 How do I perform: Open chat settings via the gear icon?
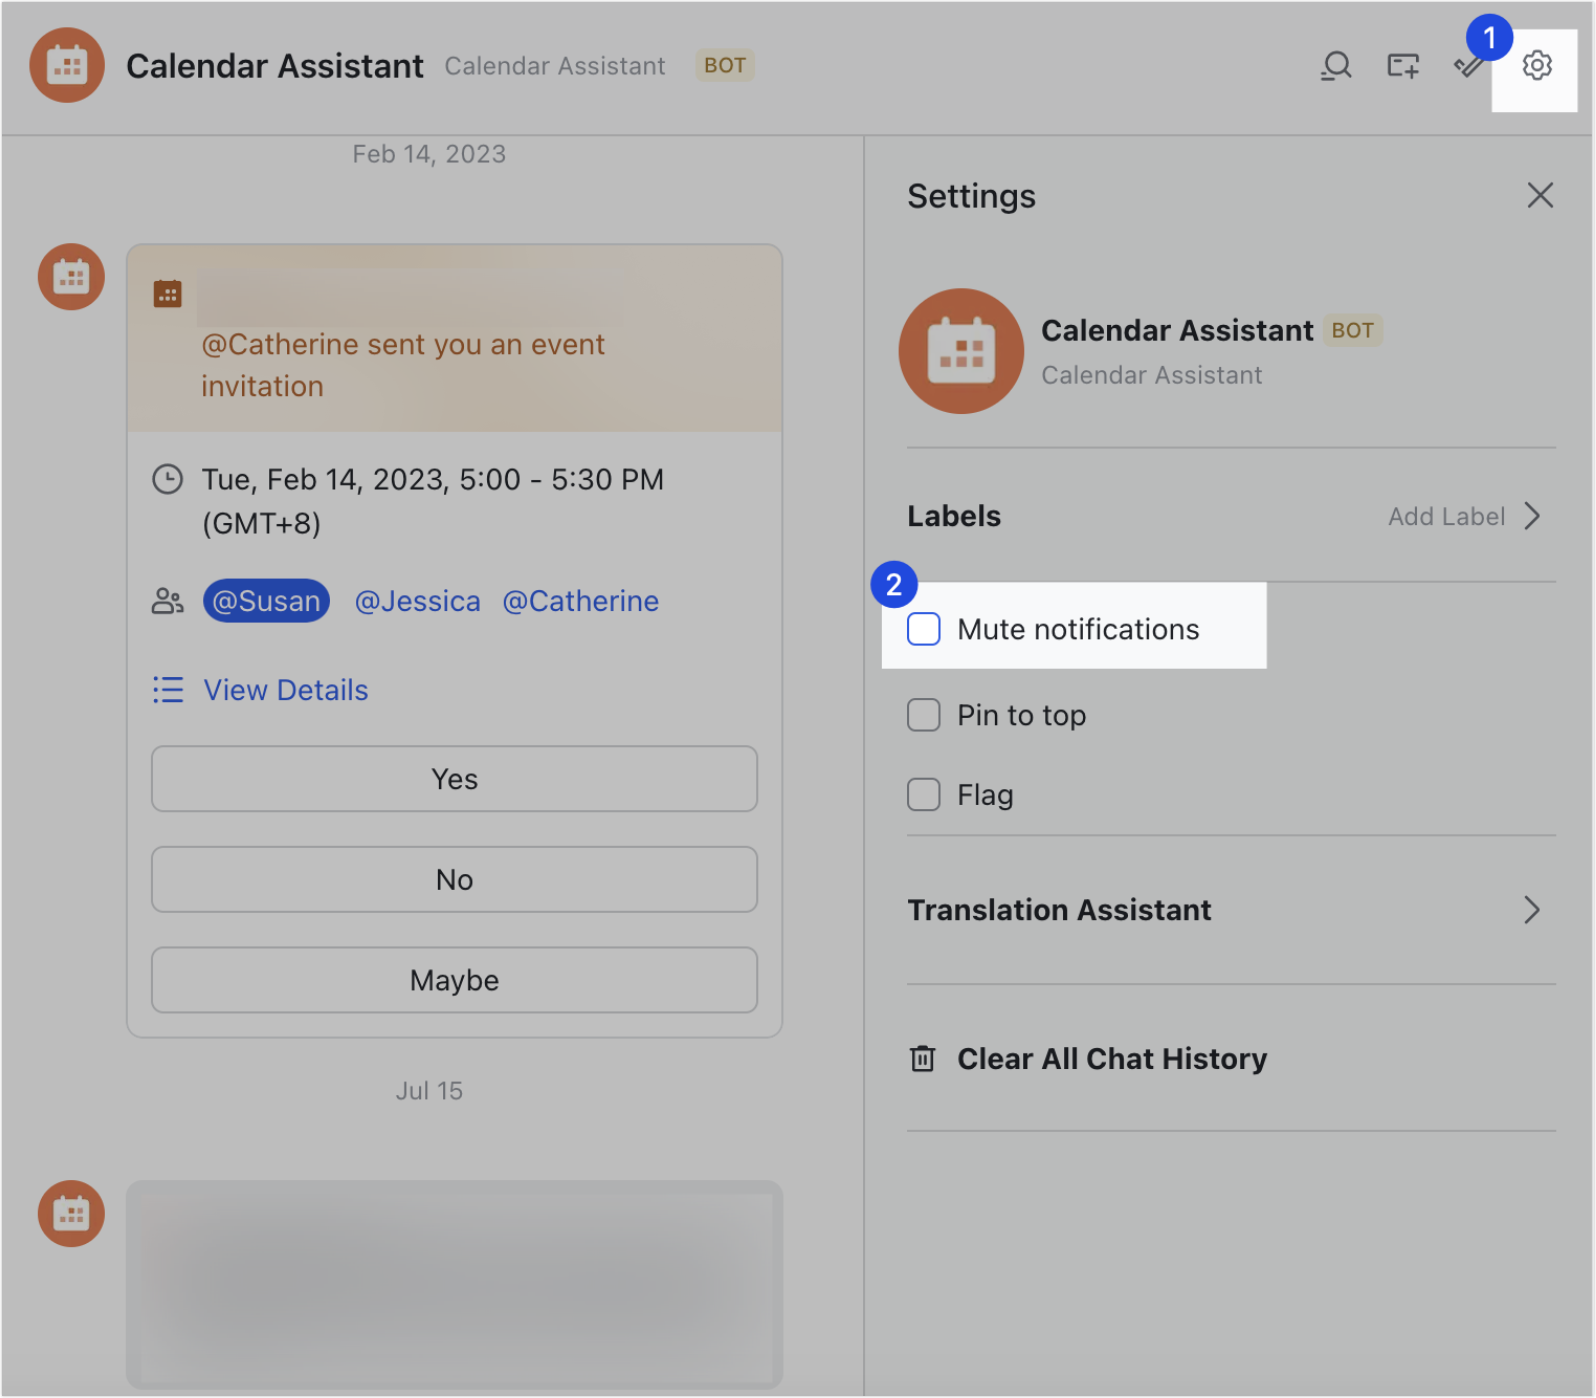click(1537, 66)
